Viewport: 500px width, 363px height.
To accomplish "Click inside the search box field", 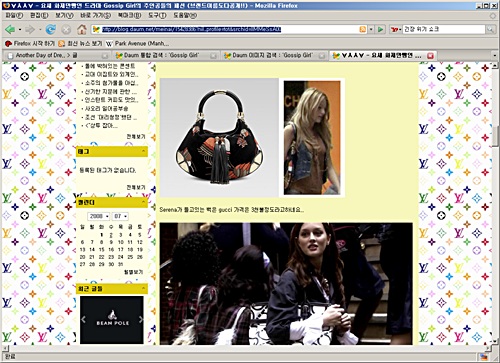I will [x=443, y=29].
